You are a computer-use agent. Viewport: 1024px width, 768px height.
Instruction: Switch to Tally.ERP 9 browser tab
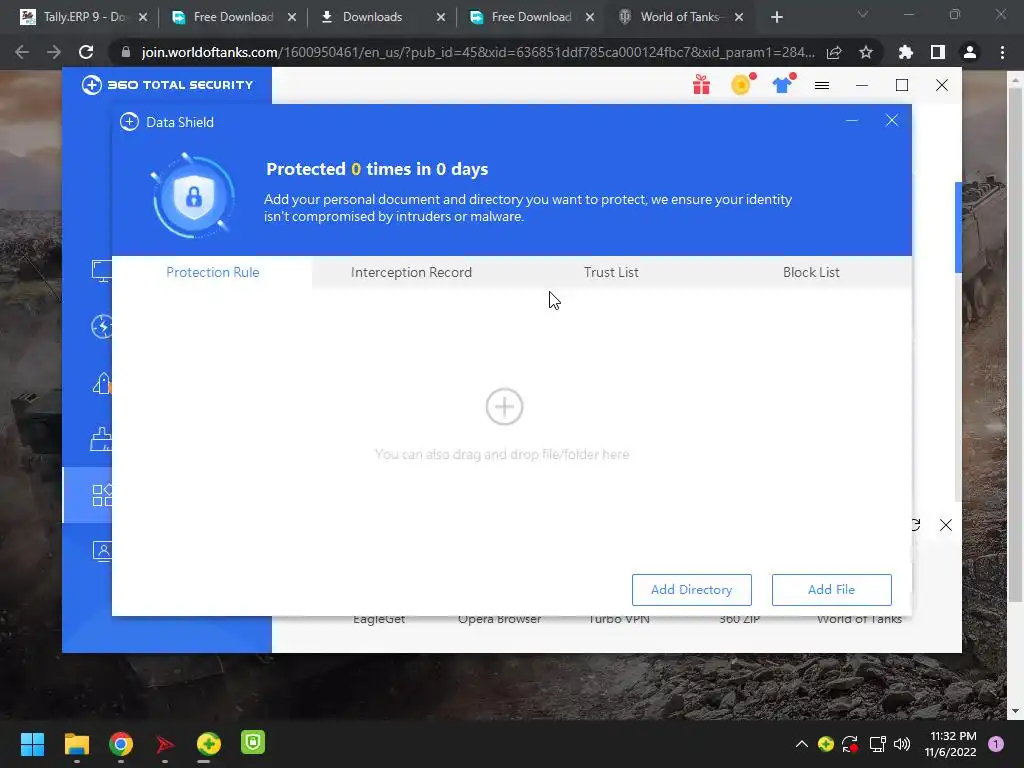(x=83, y=17)
